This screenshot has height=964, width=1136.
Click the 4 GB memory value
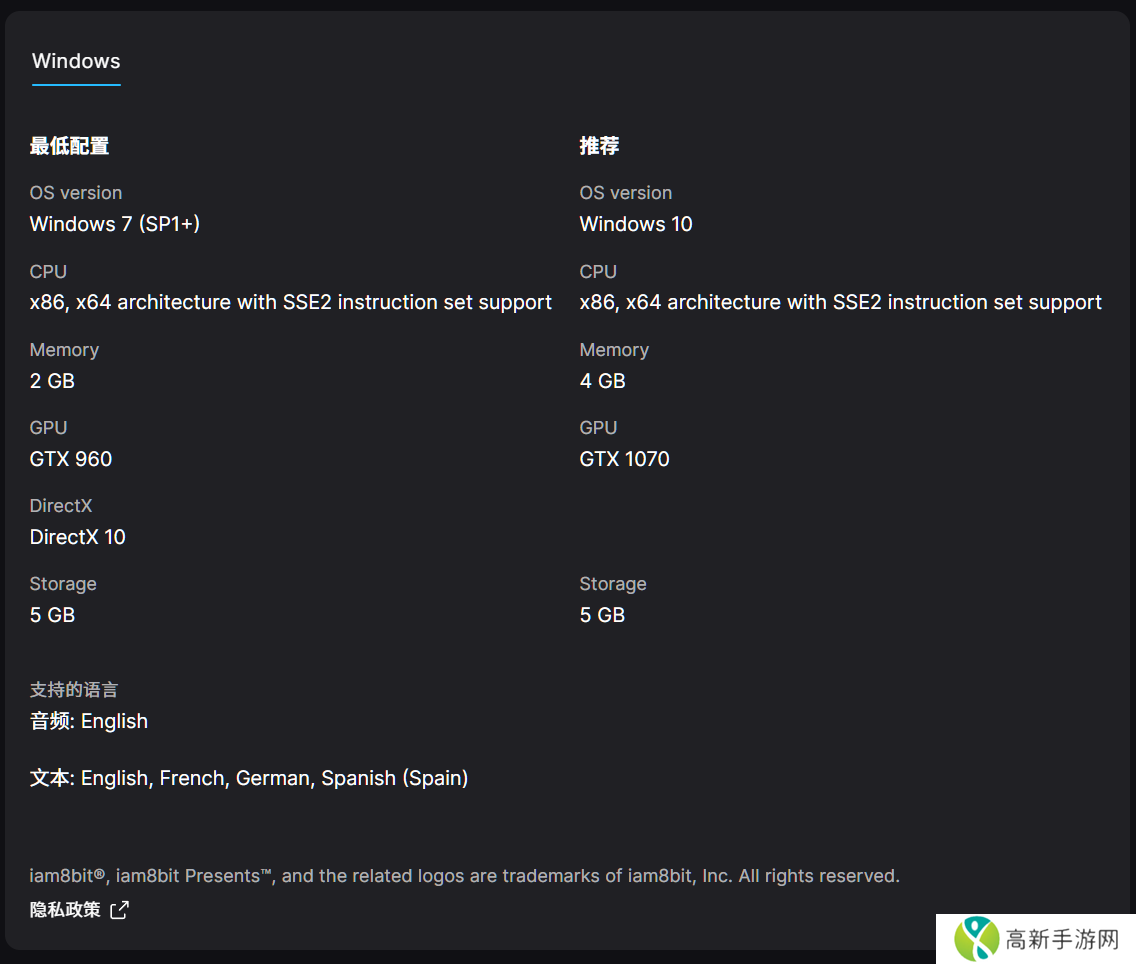tap(602, 381)
